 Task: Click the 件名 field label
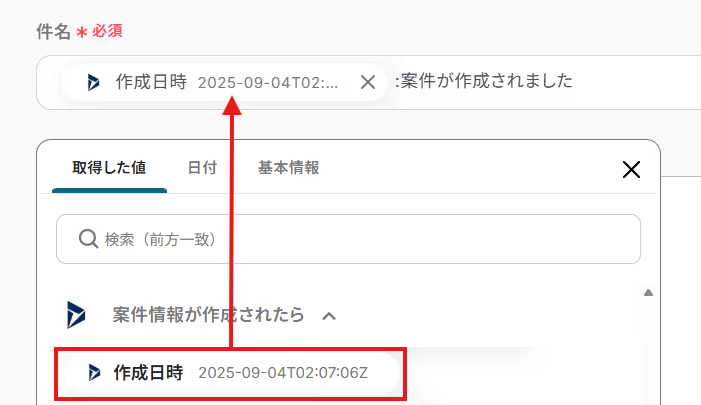click(53, 32)
